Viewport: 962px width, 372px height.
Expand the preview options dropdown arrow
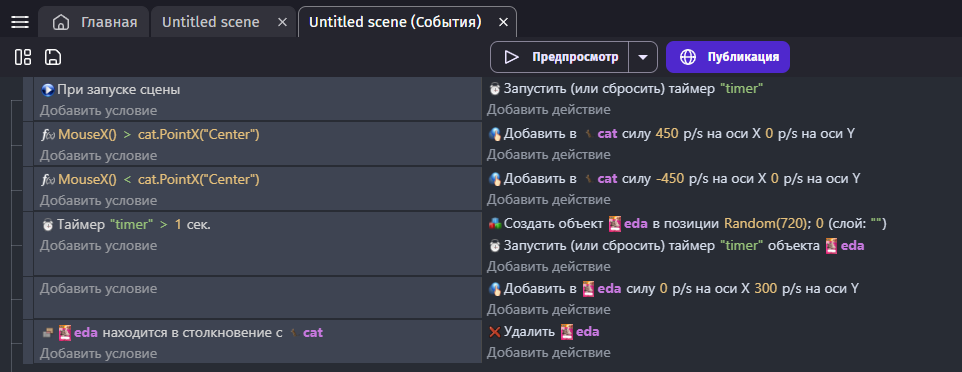[x=642, y=57]
